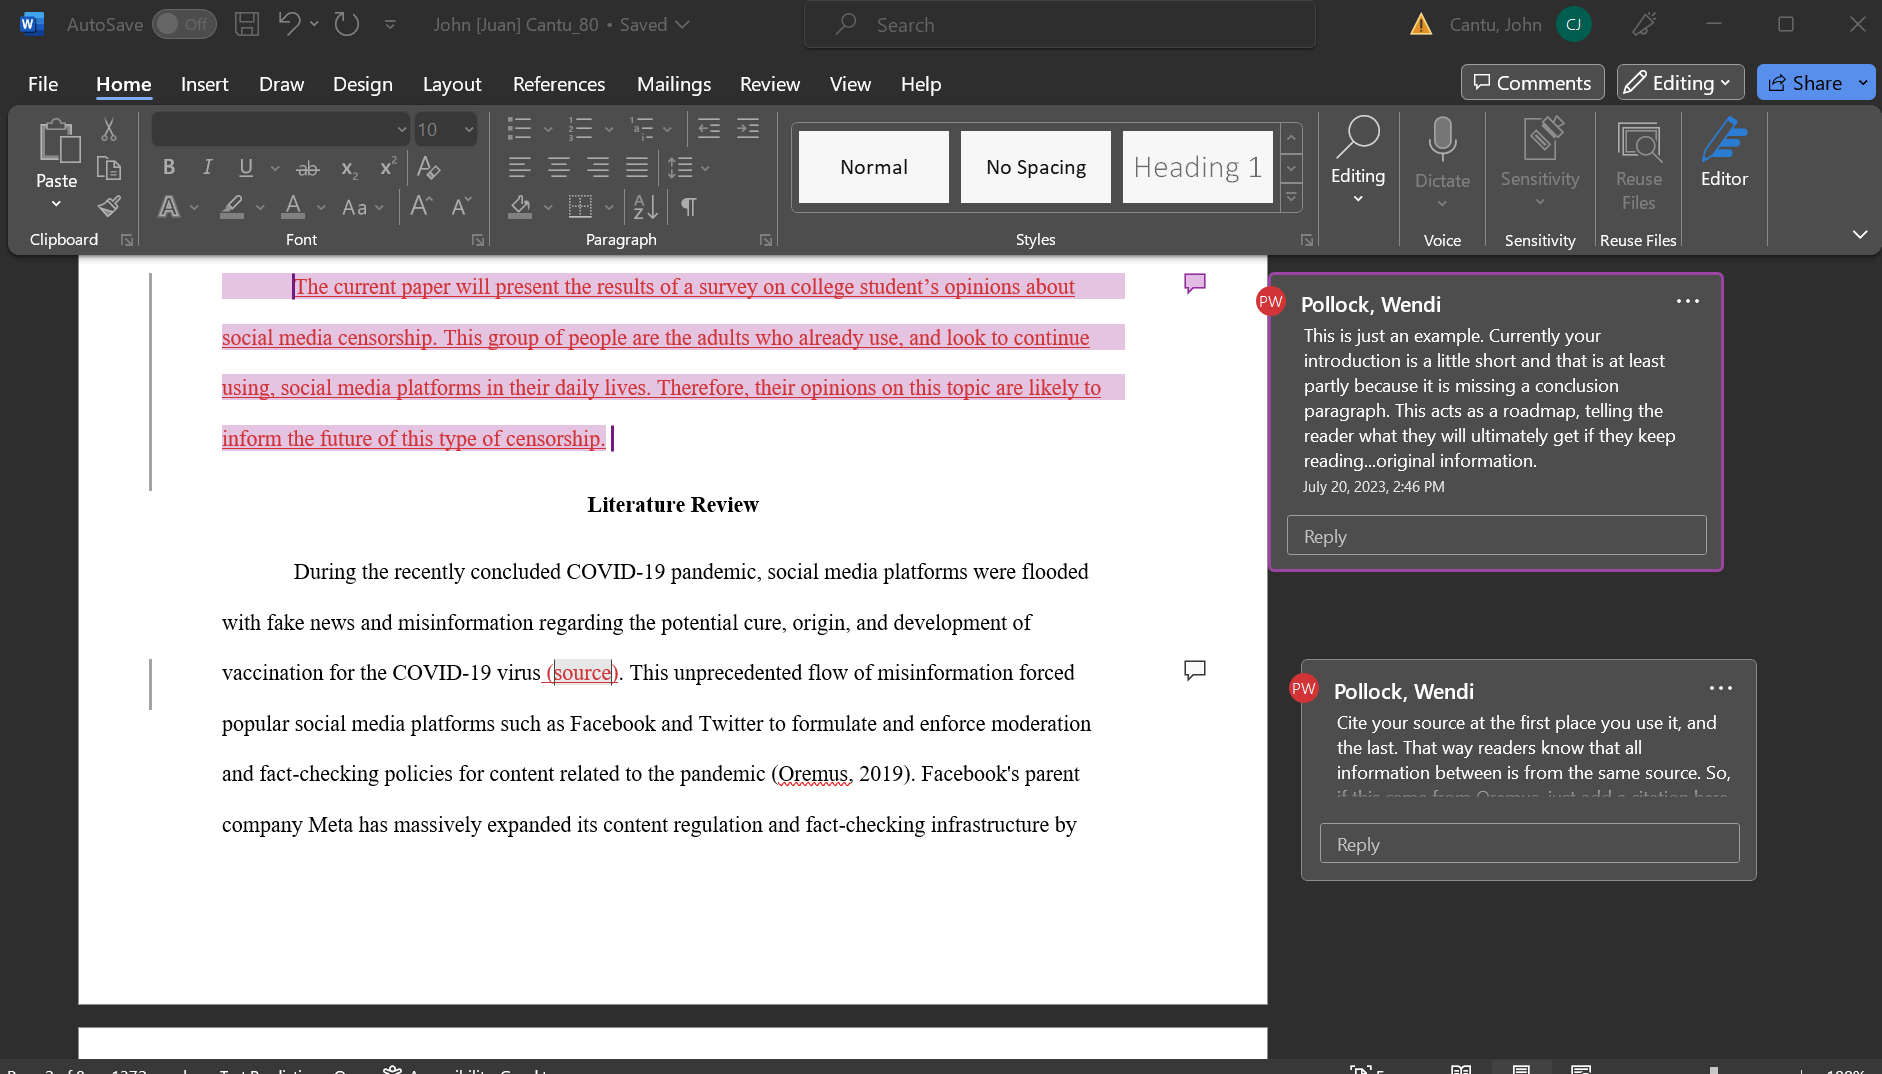Switch to the References tab
This screenshot has height=1074, width=1882.
point(559,84)
